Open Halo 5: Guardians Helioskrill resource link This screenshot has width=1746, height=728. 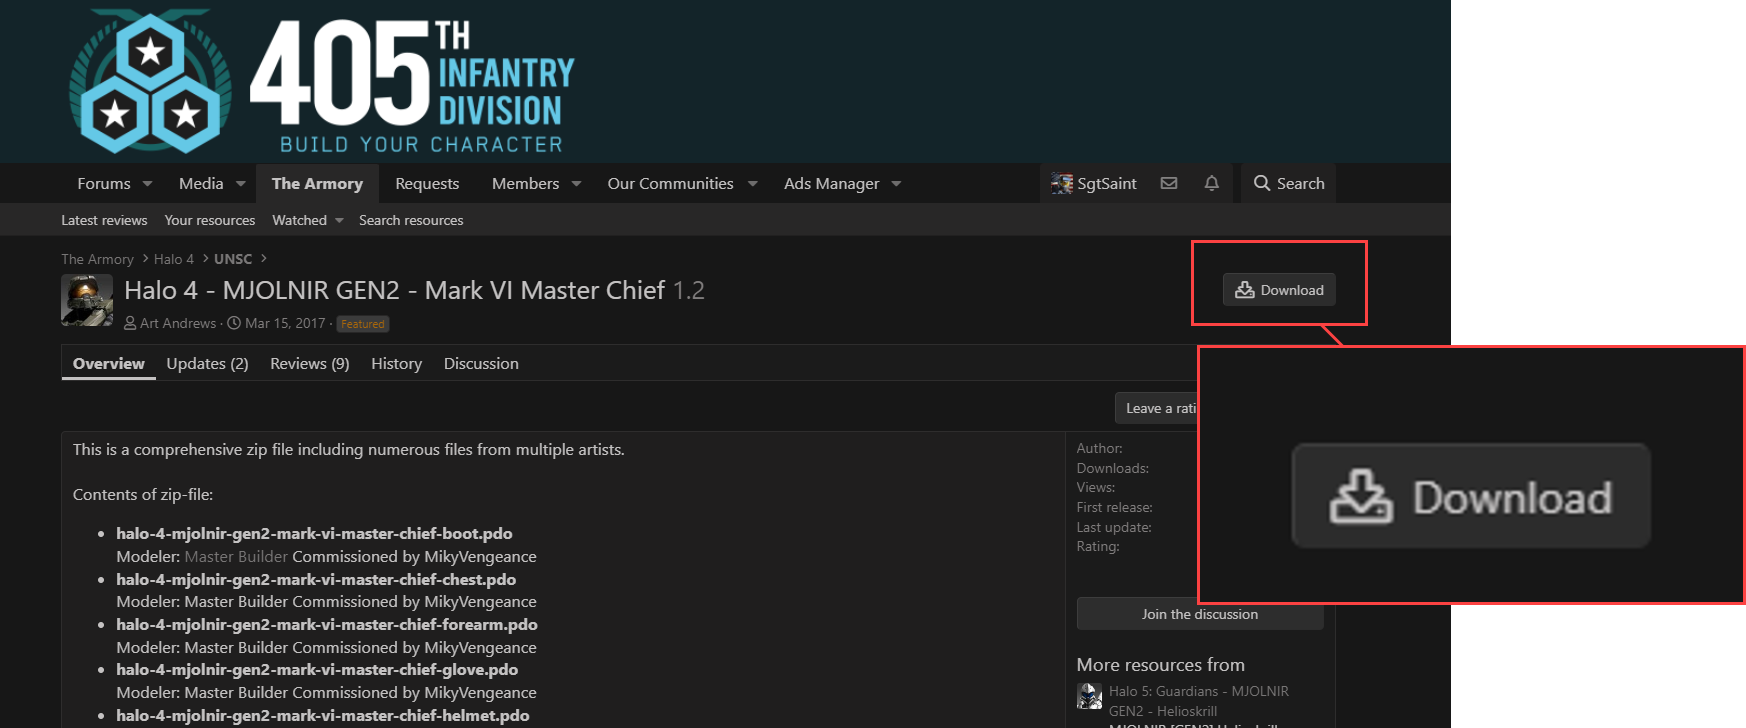click(1199, 701)
